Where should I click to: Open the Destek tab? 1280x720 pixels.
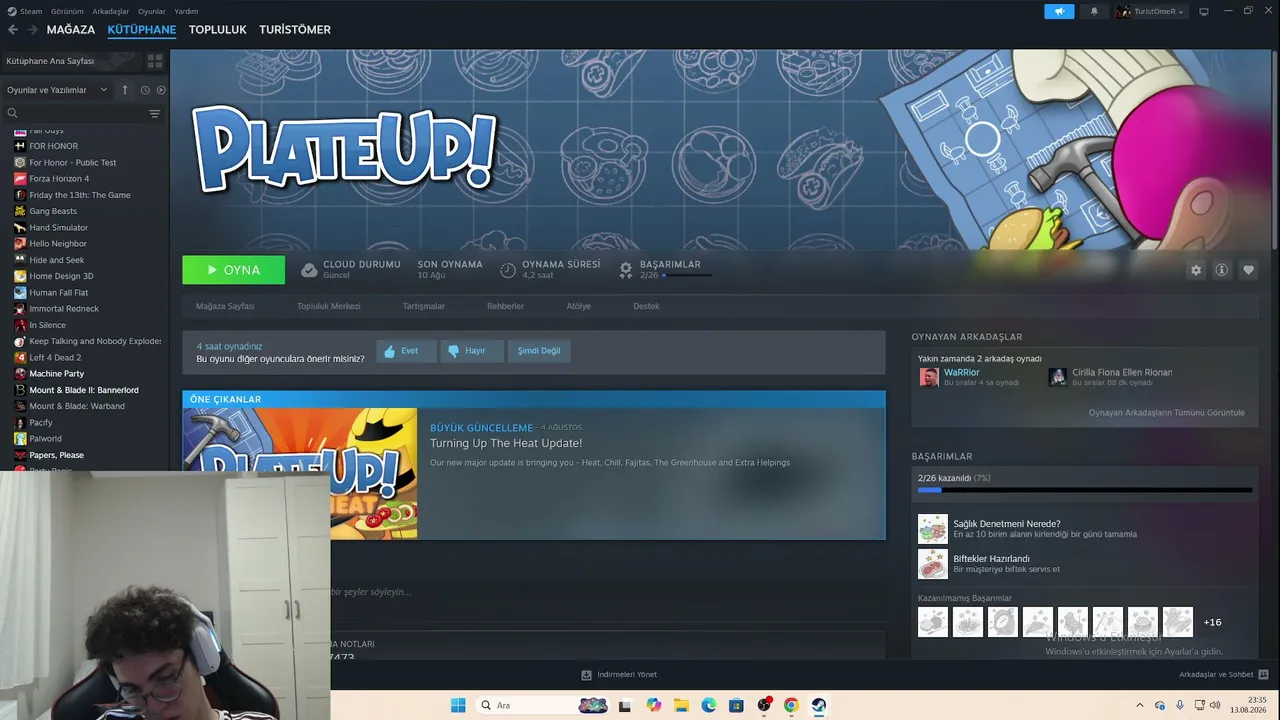(x=646, y=306)
